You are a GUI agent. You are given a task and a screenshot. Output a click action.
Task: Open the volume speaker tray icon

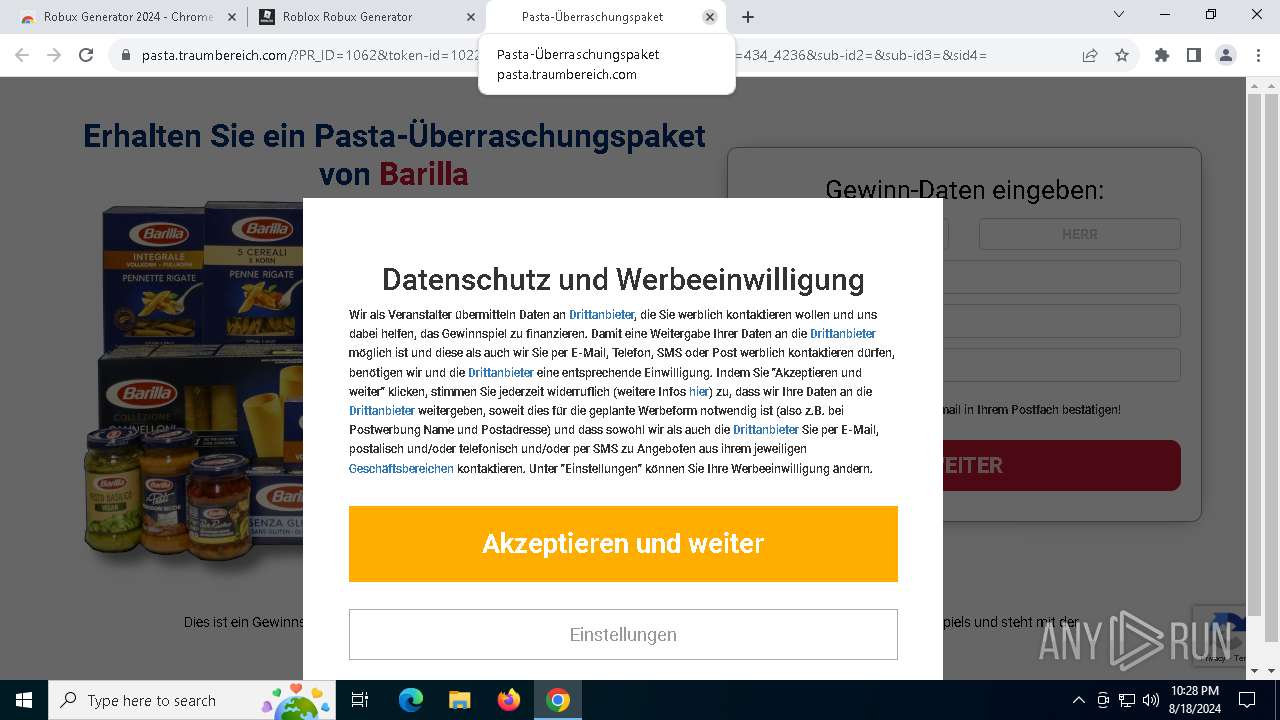click(x=1151, y=700)
